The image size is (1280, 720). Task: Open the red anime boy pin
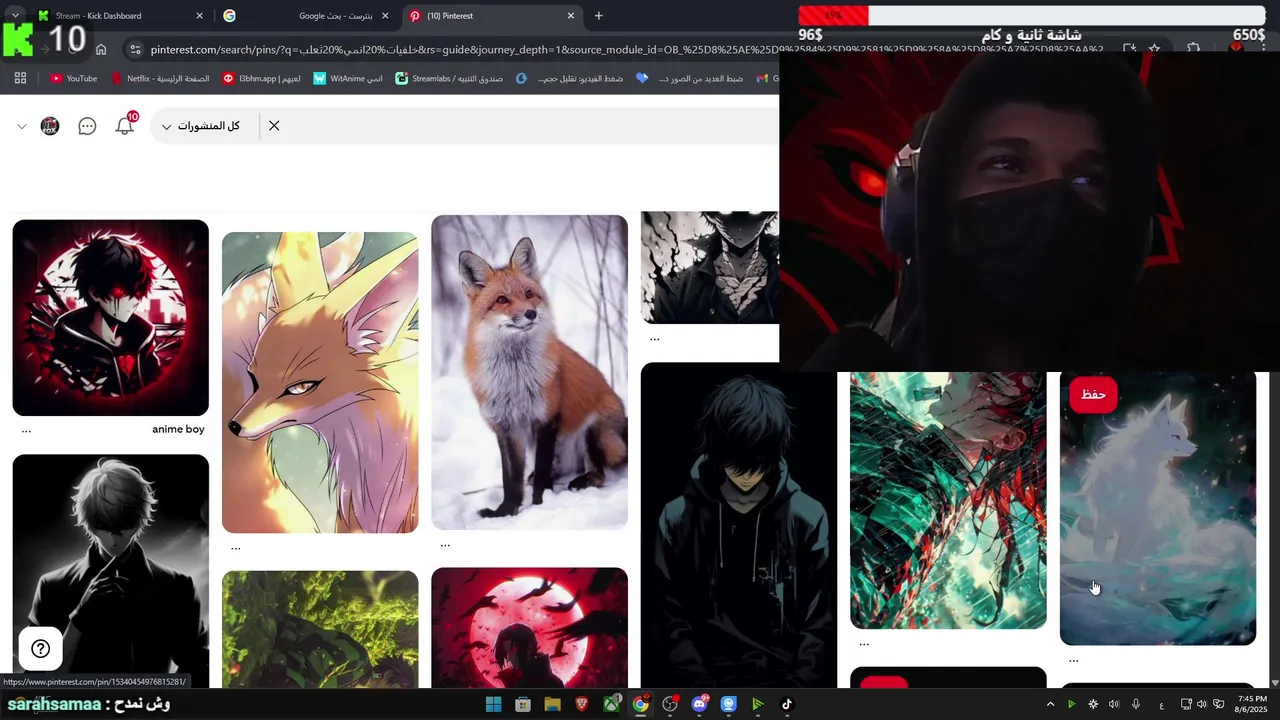110,318
